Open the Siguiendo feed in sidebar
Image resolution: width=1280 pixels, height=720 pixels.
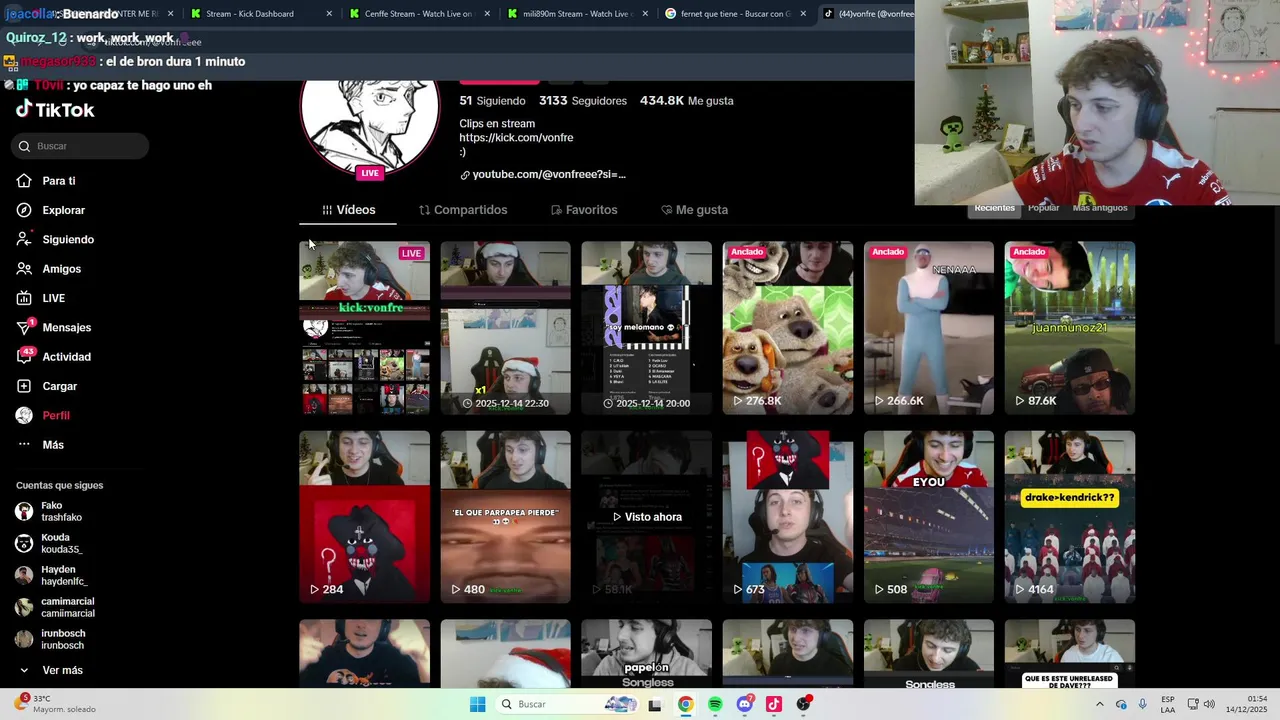pyautogui.click(x=55, y=240)
